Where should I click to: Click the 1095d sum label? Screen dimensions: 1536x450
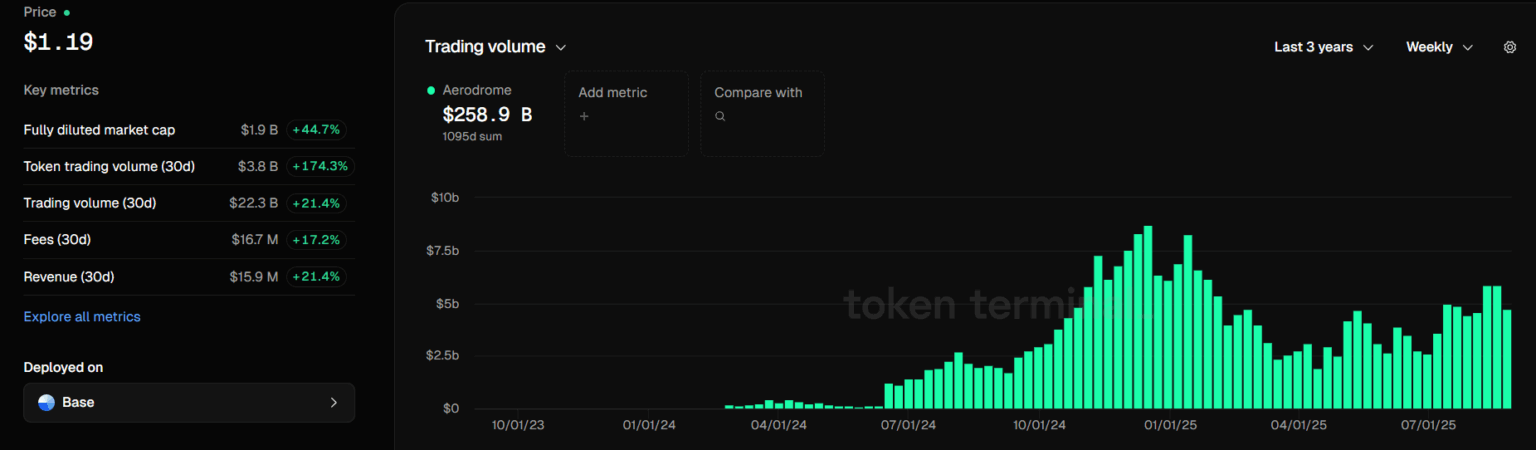(472, 137)
